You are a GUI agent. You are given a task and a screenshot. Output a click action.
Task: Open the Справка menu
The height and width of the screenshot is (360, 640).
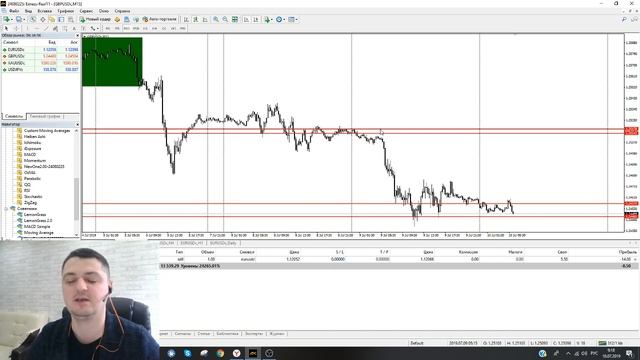pos(122,11)
